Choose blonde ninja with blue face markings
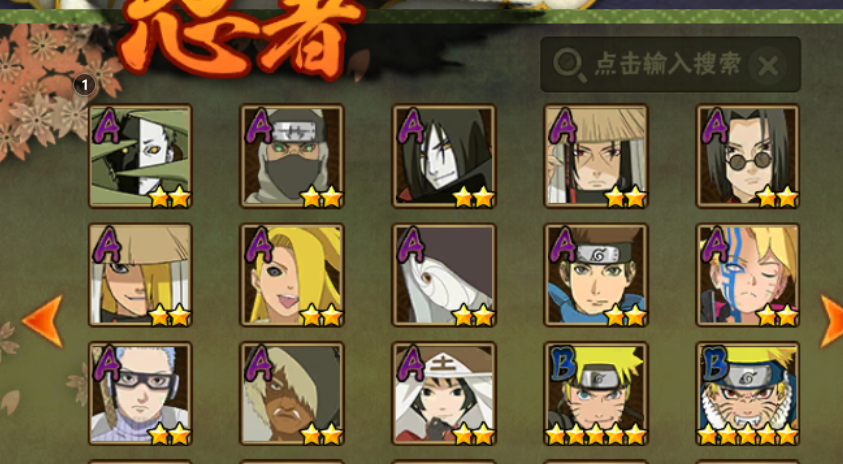843x464 pixels. point(747,275)
